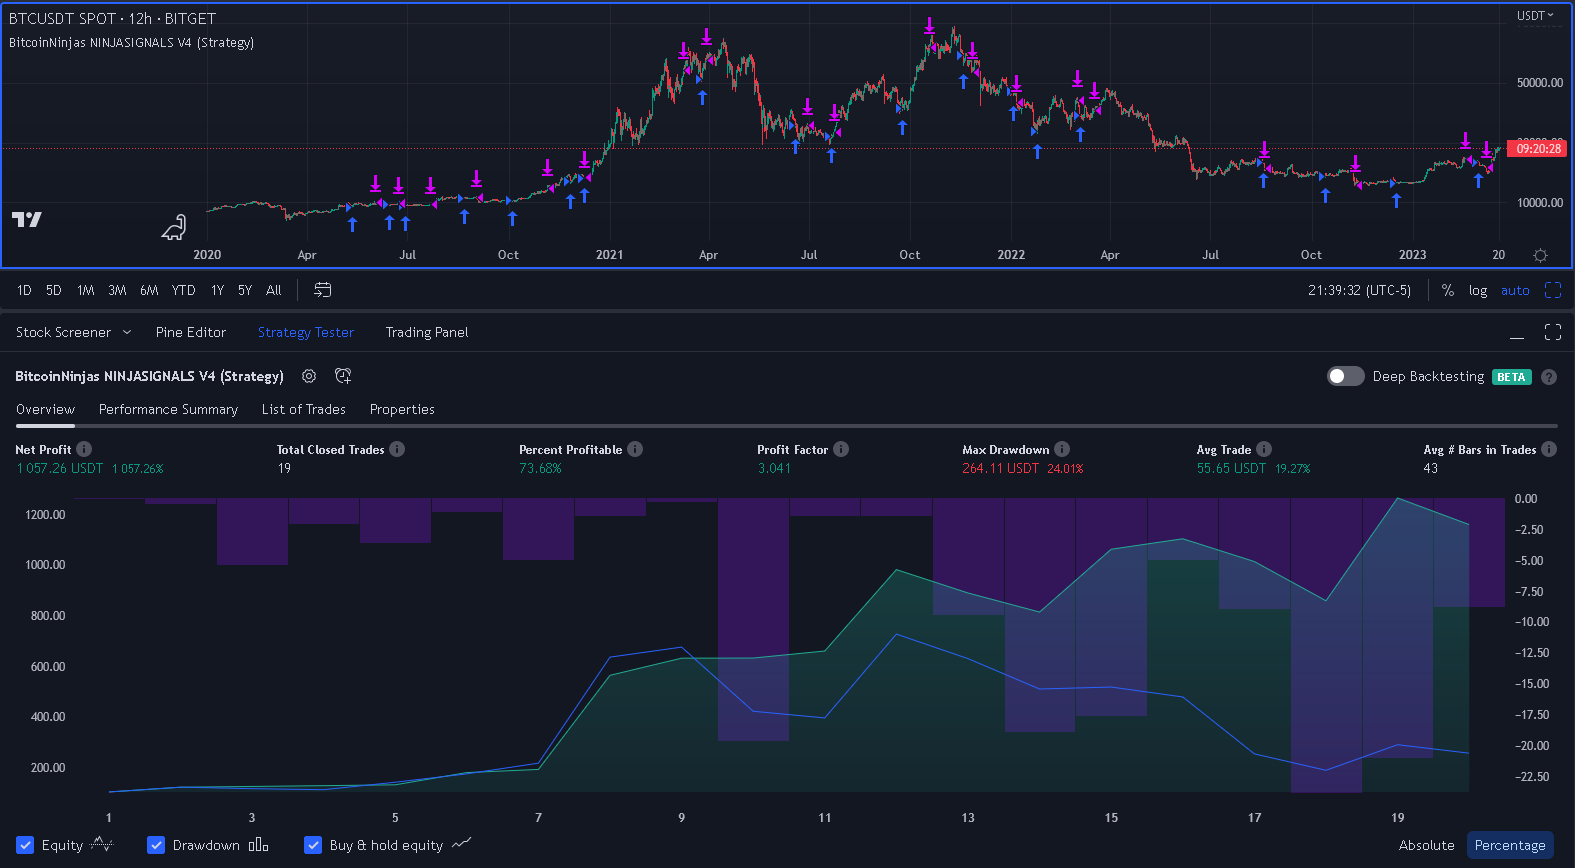Show Avg # Bars in Trades info icon

[x=1549, y=449]
